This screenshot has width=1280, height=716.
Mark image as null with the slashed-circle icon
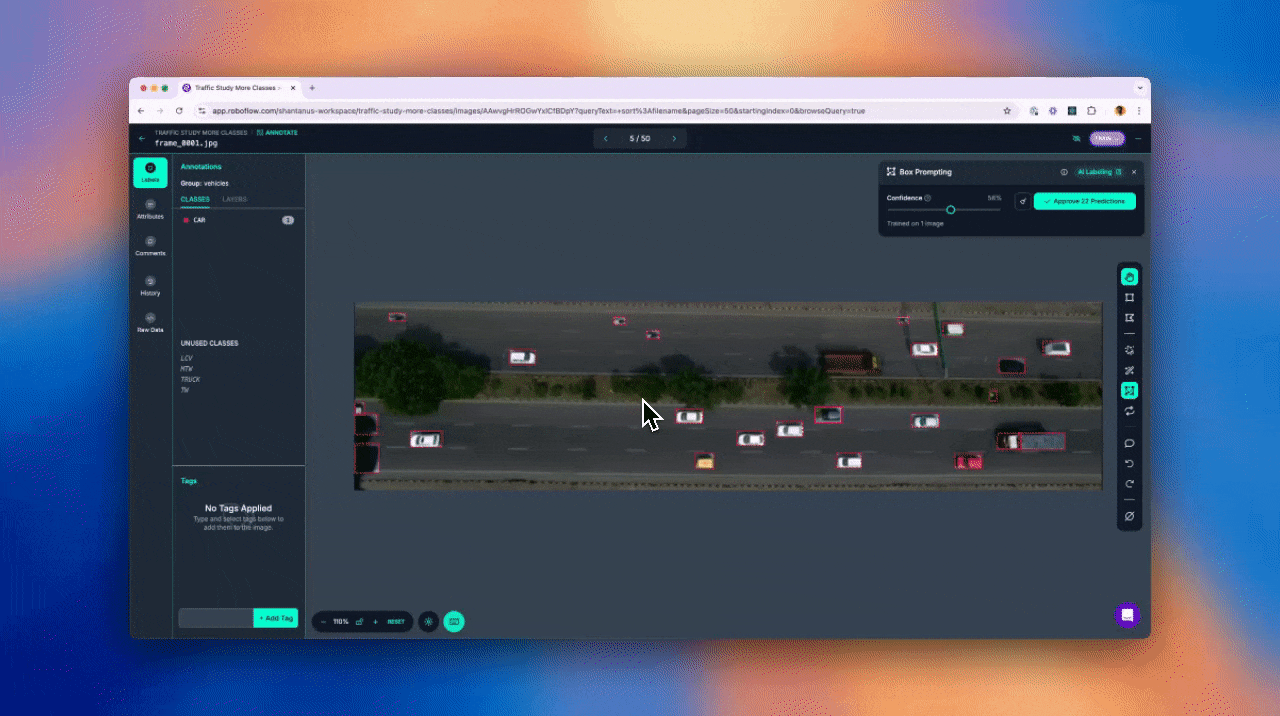click(x=1129, y=516)
